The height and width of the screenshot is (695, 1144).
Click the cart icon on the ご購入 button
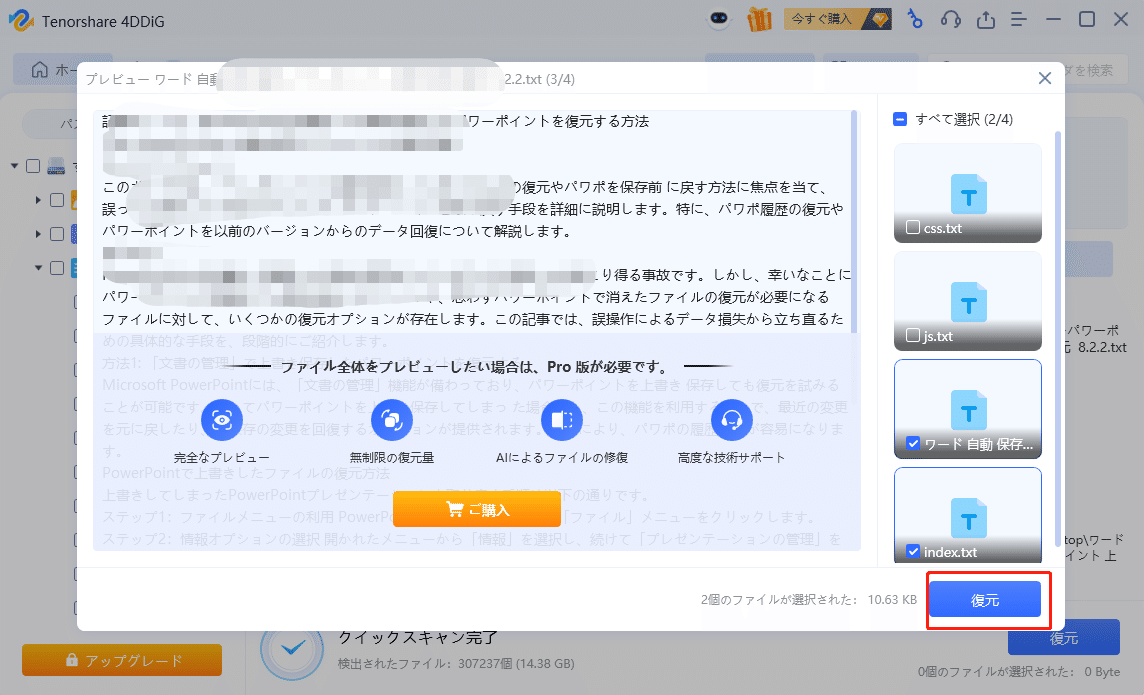click(455, 509)
